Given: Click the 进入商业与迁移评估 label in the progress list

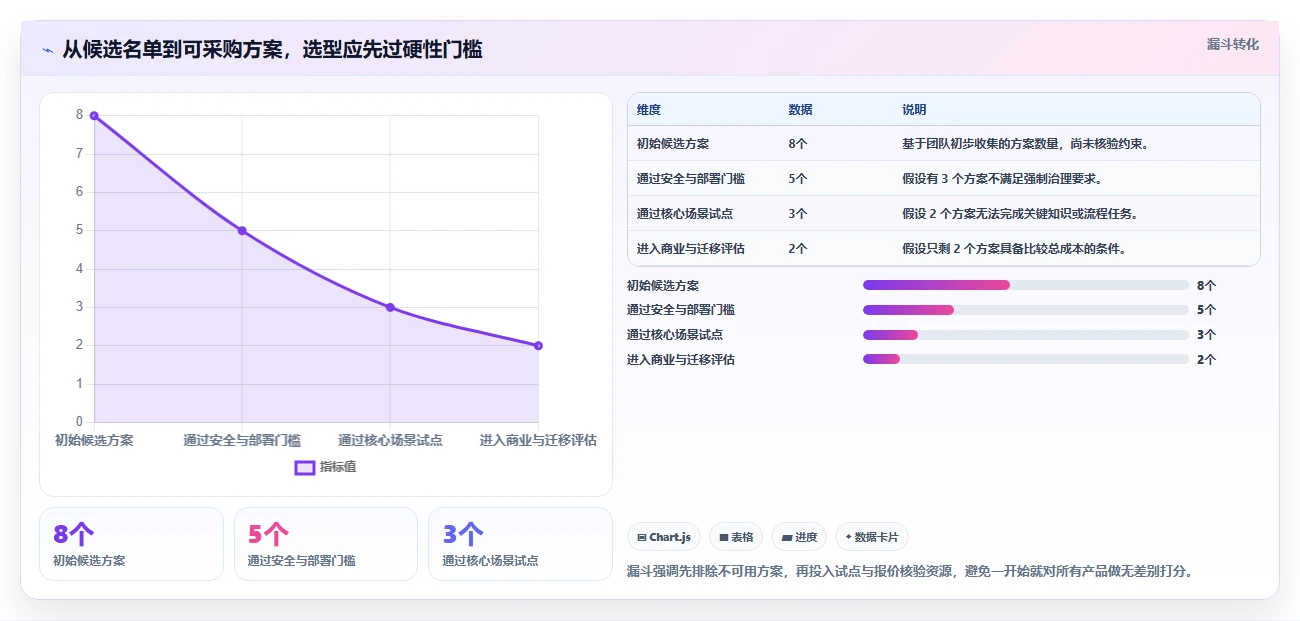Looking at the screenshot, I should click(681, 359).
